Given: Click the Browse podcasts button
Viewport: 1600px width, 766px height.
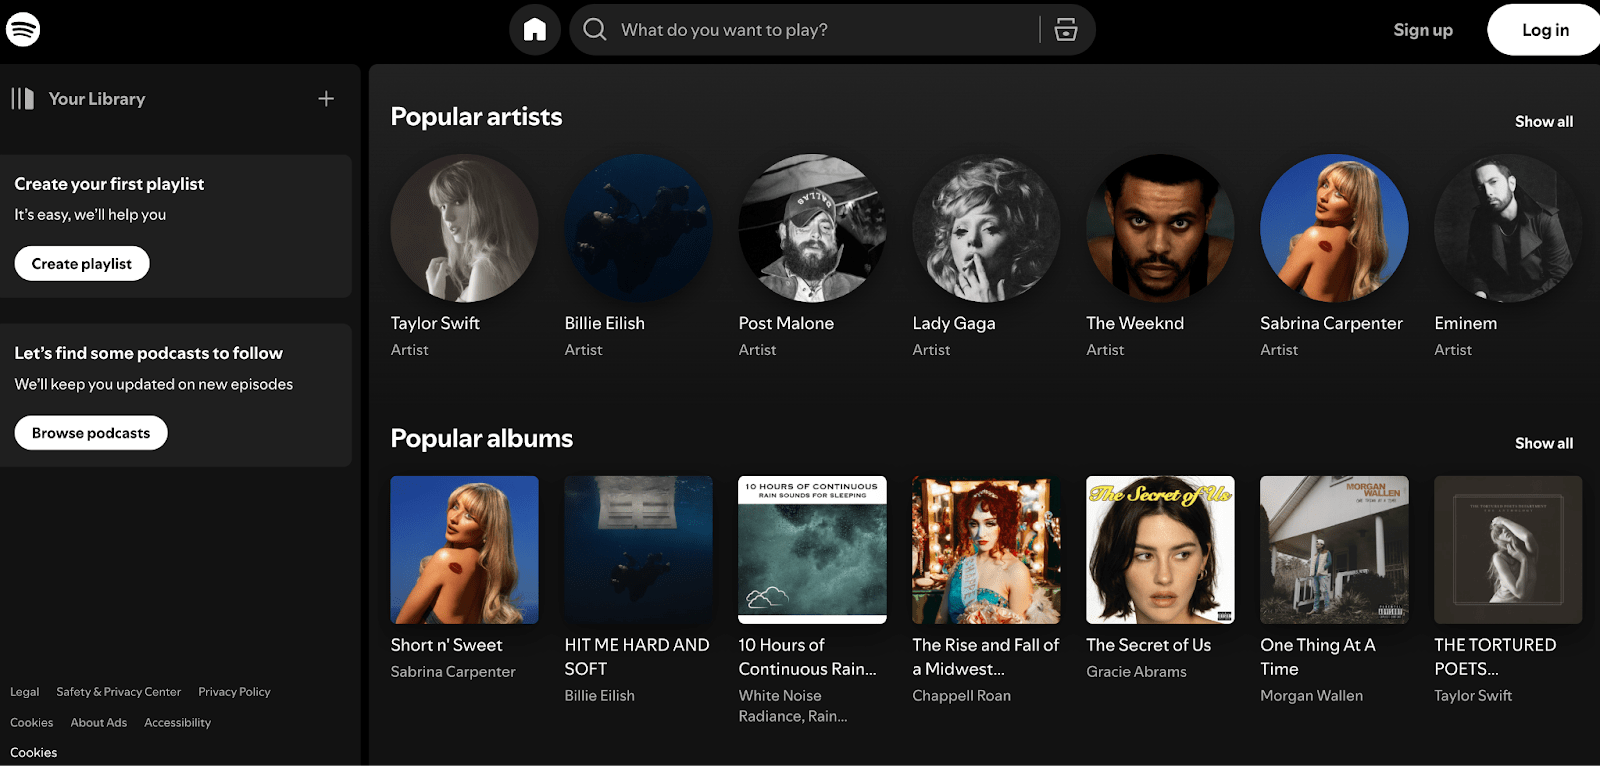Looking at the screenshot, I should coord(91,433).
